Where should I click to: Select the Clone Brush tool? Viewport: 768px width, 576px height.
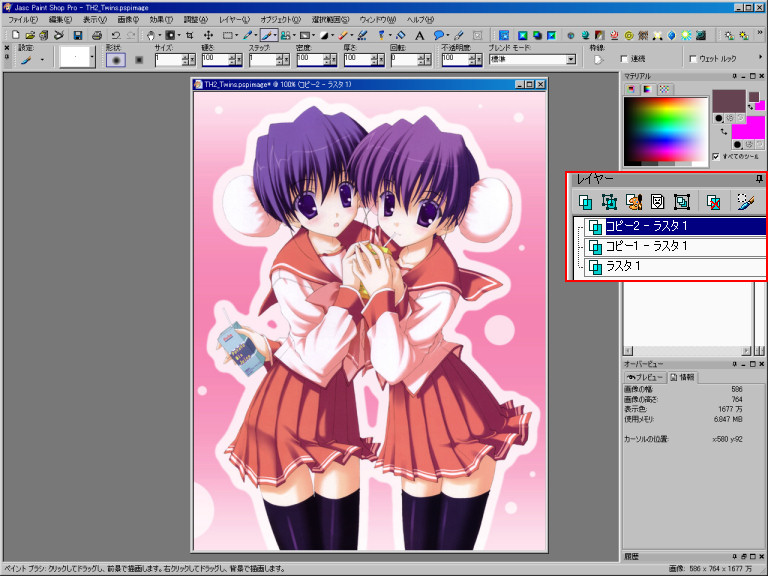point(285,35)
